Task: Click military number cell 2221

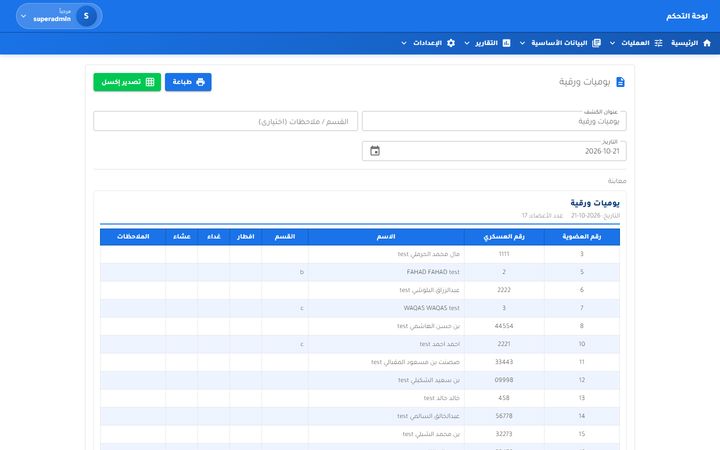Action: 504,344
